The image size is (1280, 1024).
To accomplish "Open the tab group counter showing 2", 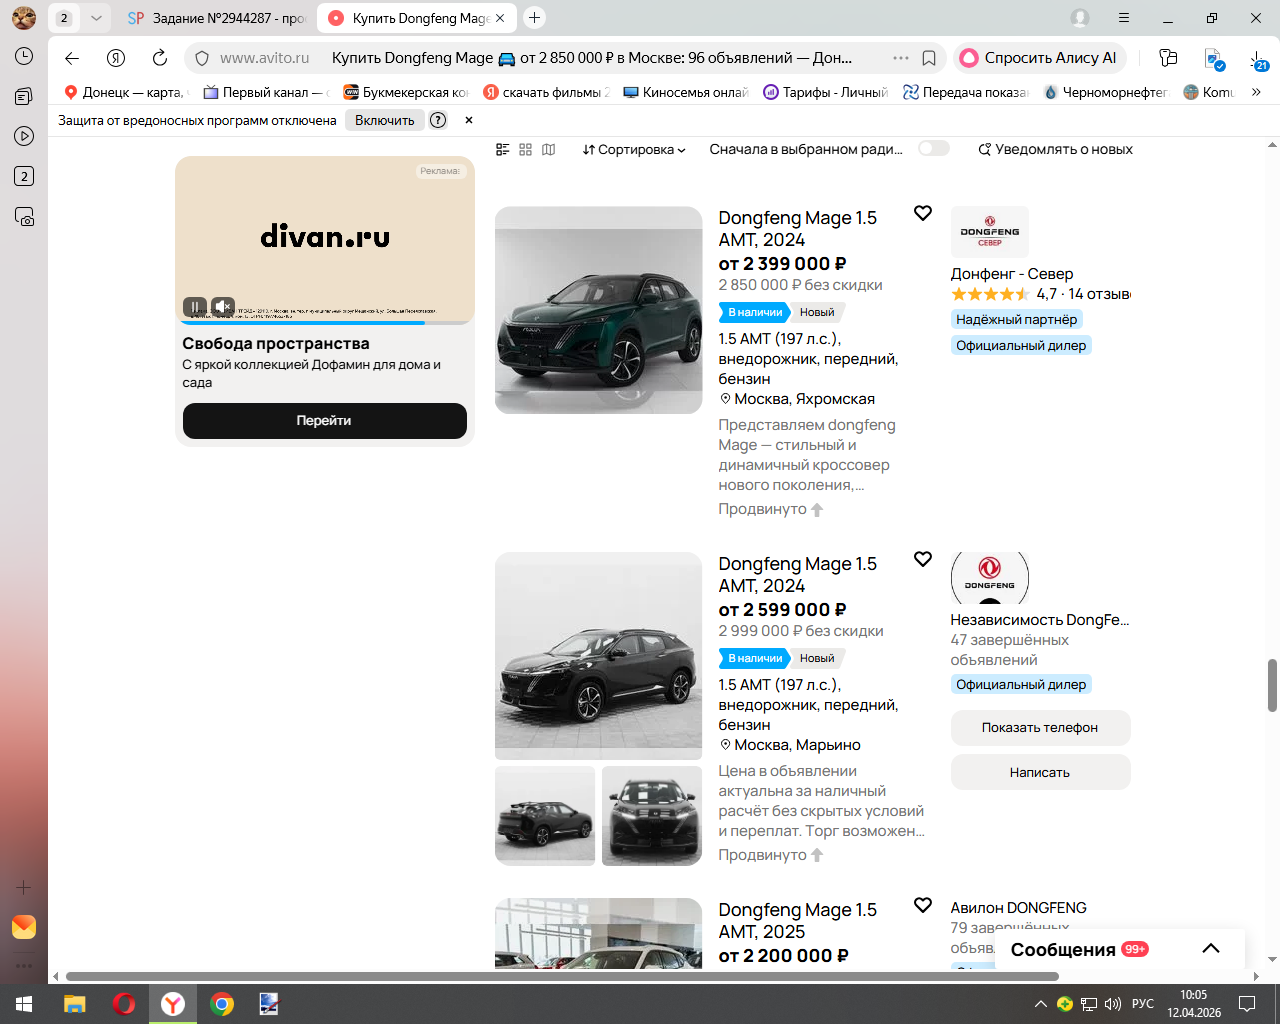I will [x=64, y=18].
